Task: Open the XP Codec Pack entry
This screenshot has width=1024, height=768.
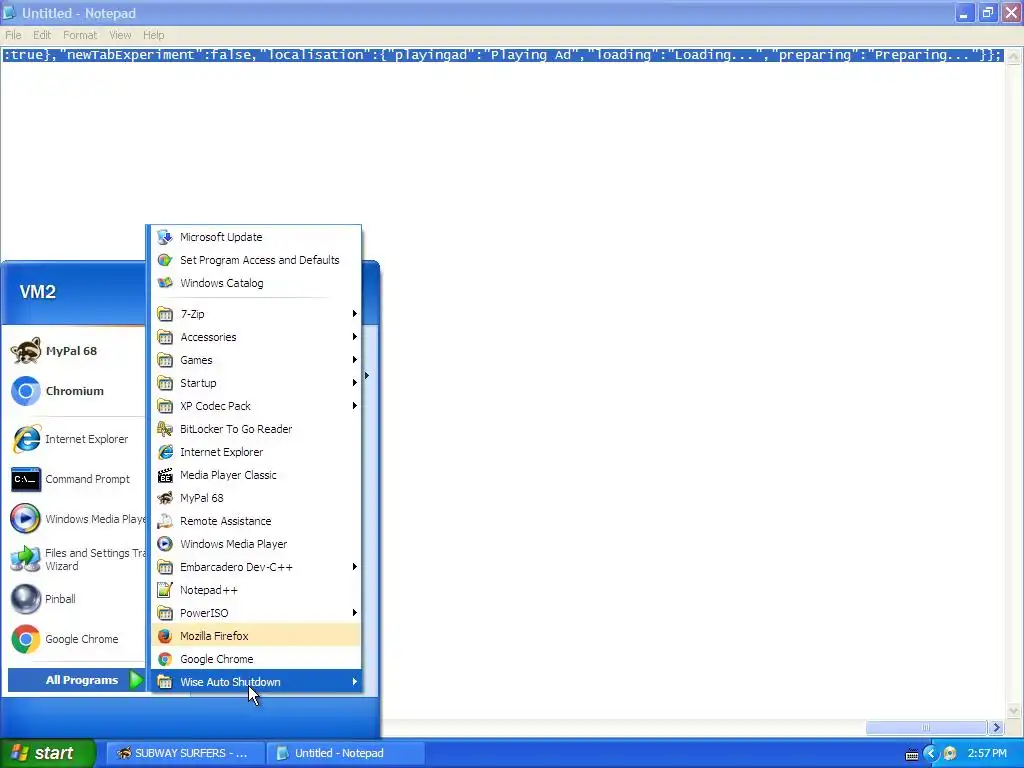Action: [x=257, y=406]
